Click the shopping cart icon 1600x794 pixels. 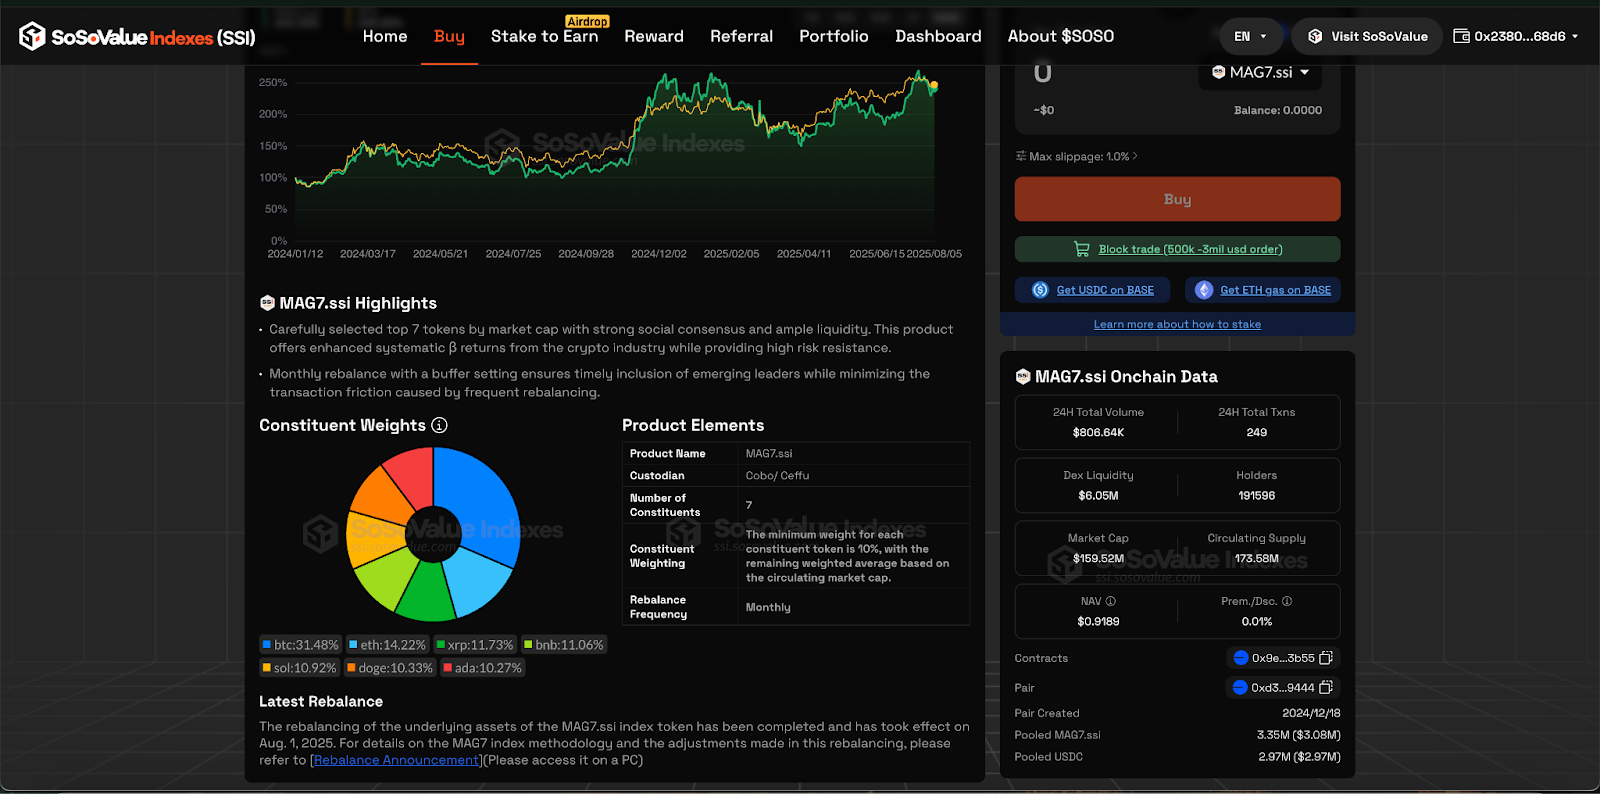click(x=1081, y=249)
